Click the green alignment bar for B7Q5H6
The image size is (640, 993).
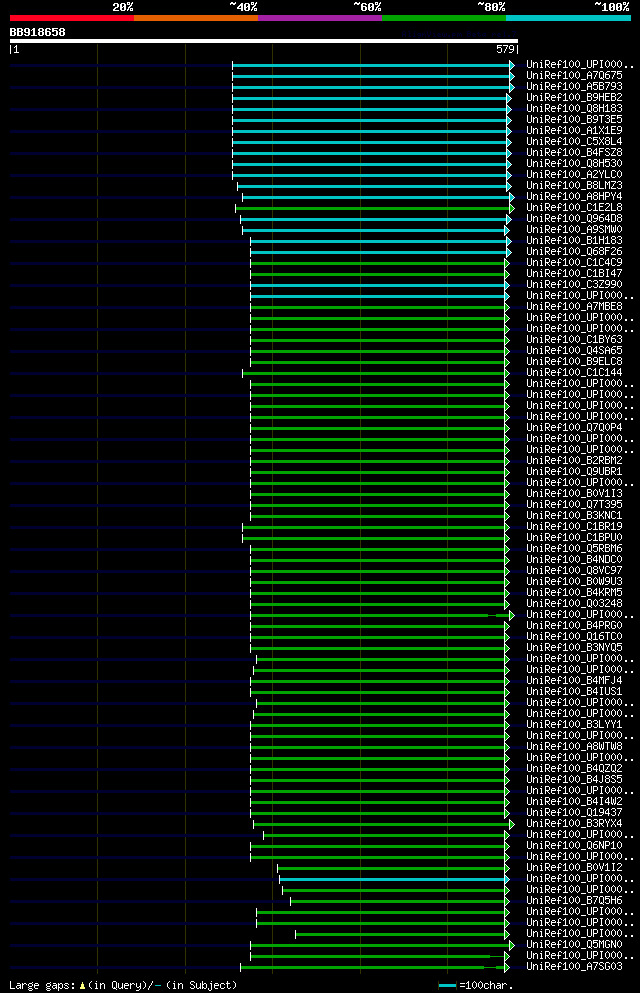(x=398, y=901)
